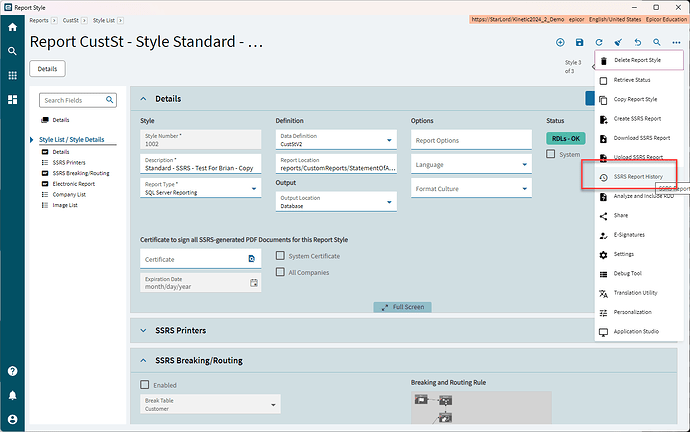Open the Format Culture dropdown
The image size is (690, 432).
click(525, 189)
